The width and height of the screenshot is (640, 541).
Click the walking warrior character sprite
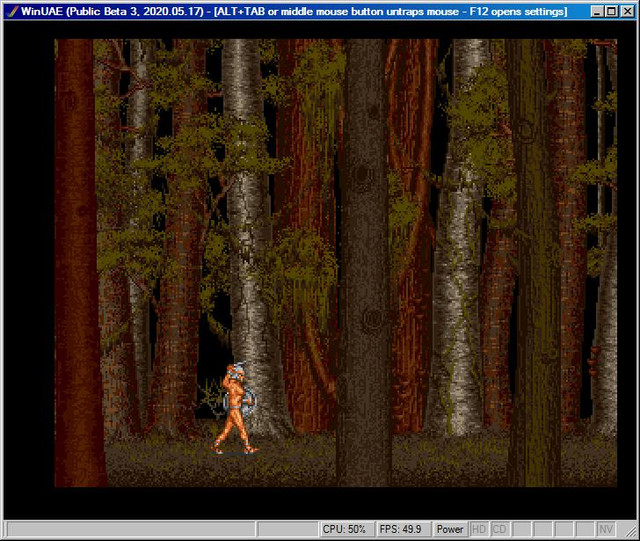[x=235, y=409]
